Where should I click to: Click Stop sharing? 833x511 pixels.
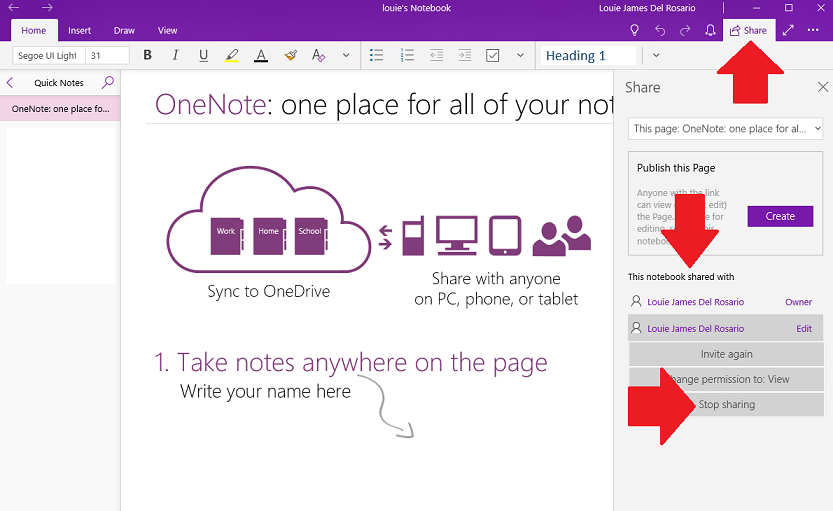pos(726,404)
